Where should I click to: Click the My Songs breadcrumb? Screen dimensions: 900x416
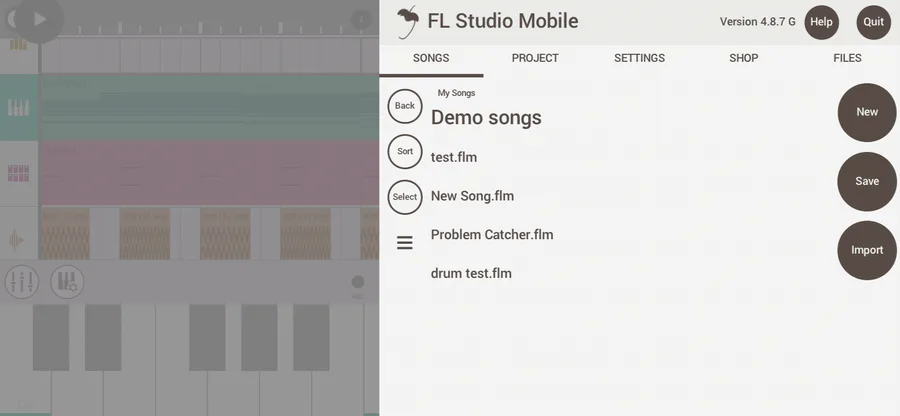[x=456, y=93]
